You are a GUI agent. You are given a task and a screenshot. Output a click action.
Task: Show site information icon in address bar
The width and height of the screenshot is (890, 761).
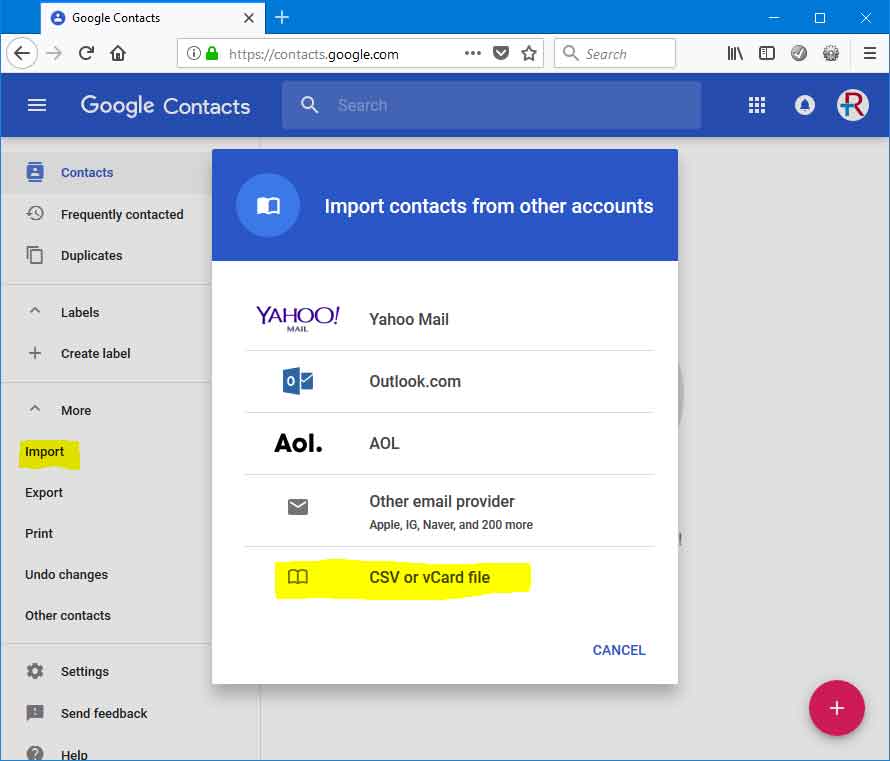(x=194, y=53)
